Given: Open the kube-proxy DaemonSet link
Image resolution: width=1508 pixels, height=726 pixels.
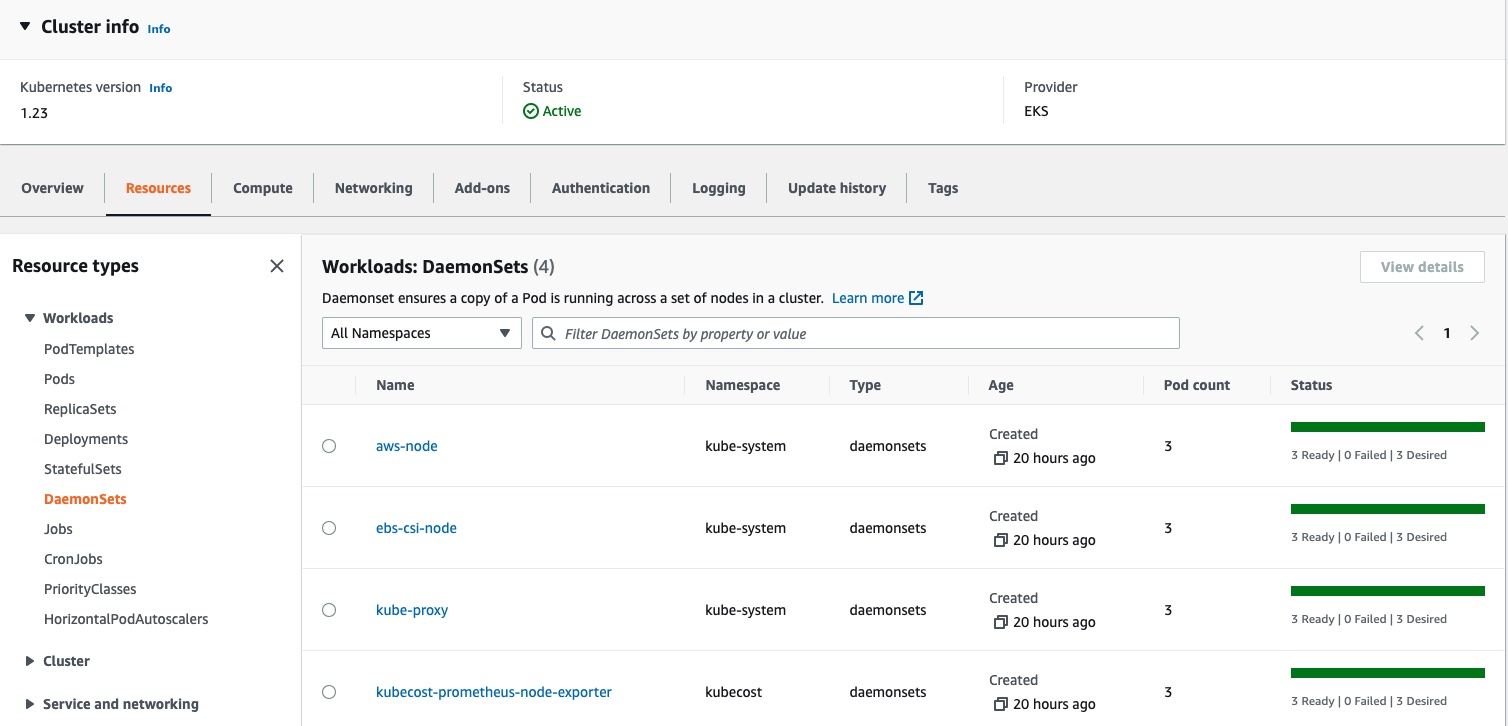Looking at the screenshot, I should pos(412,610).
